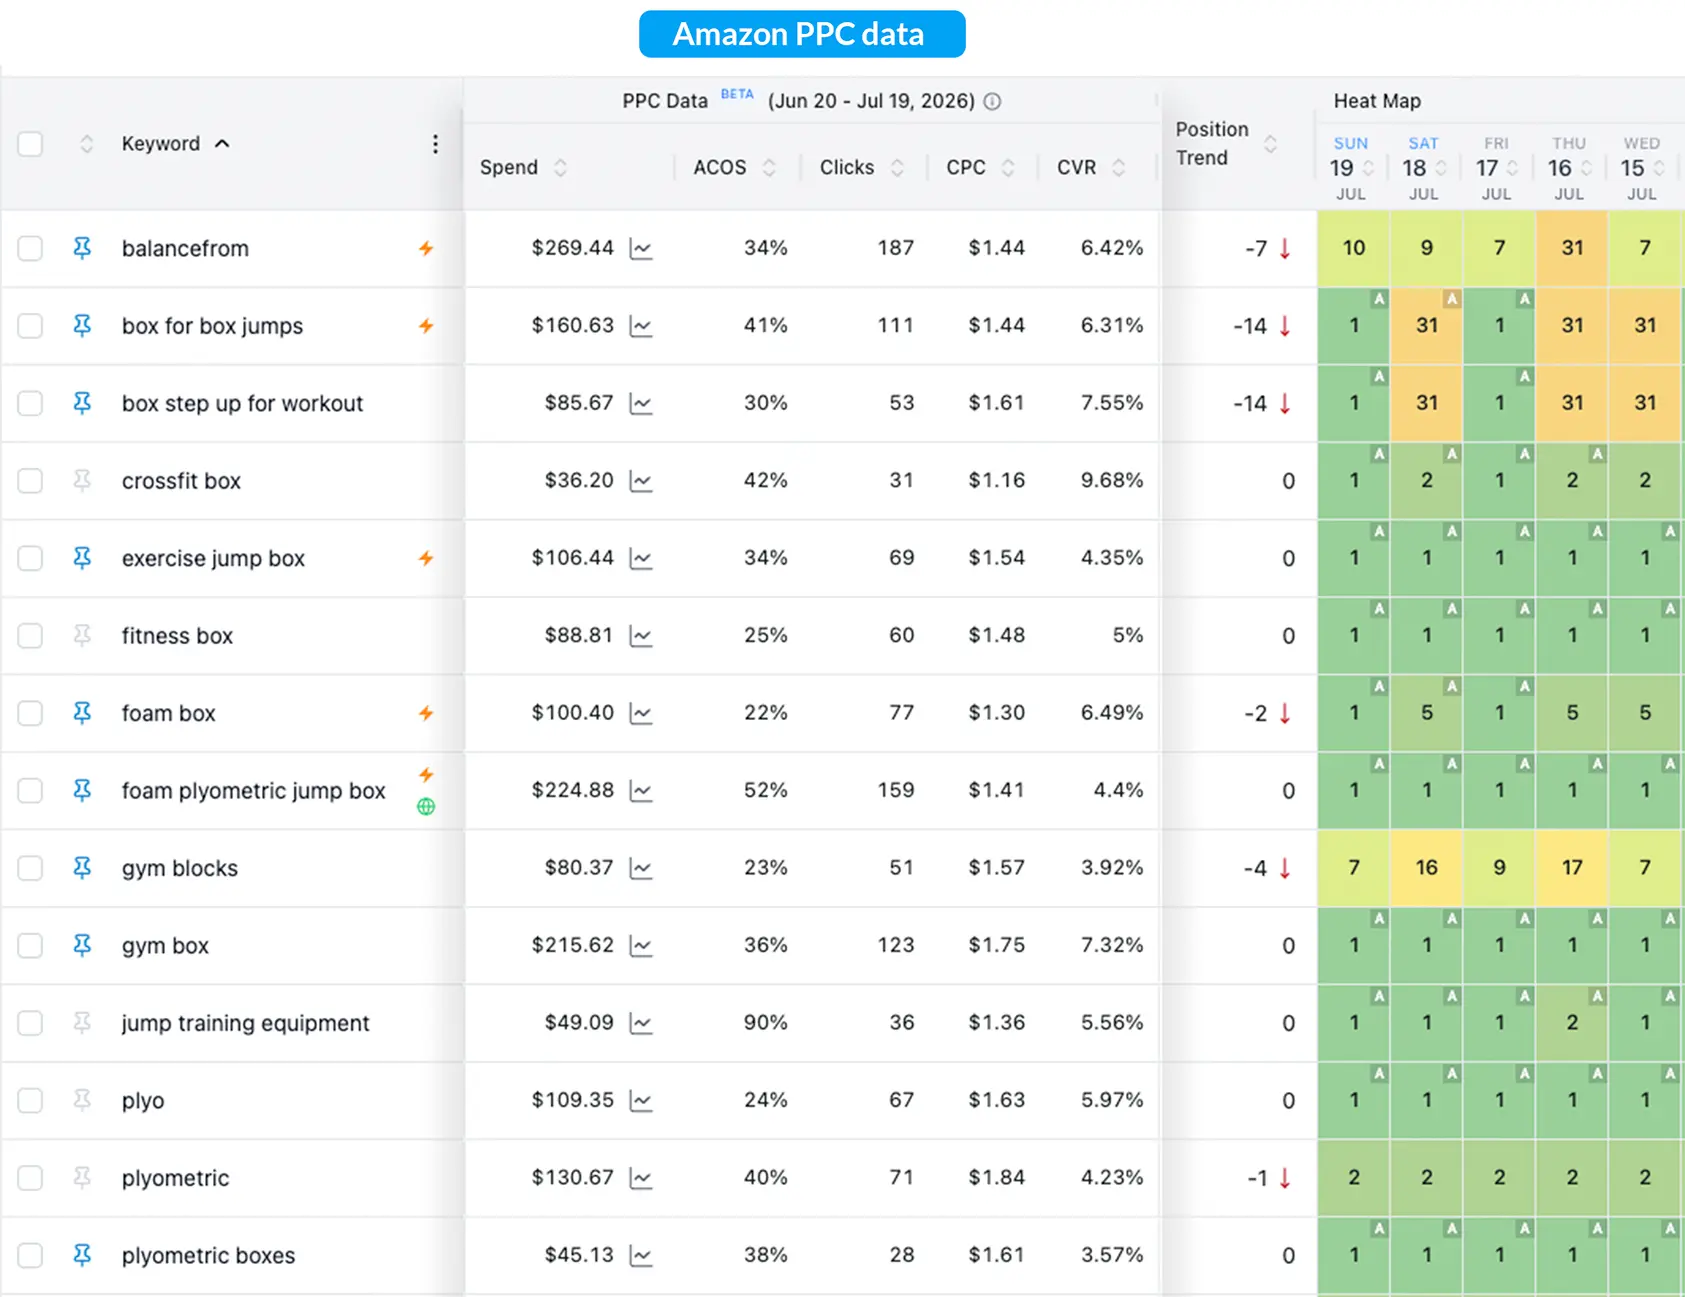Image resolution: width=1685 pixels, height=1297 pixels.
Task: Click gym blocks heat map cell showing 16
Action: point(1427,868)
